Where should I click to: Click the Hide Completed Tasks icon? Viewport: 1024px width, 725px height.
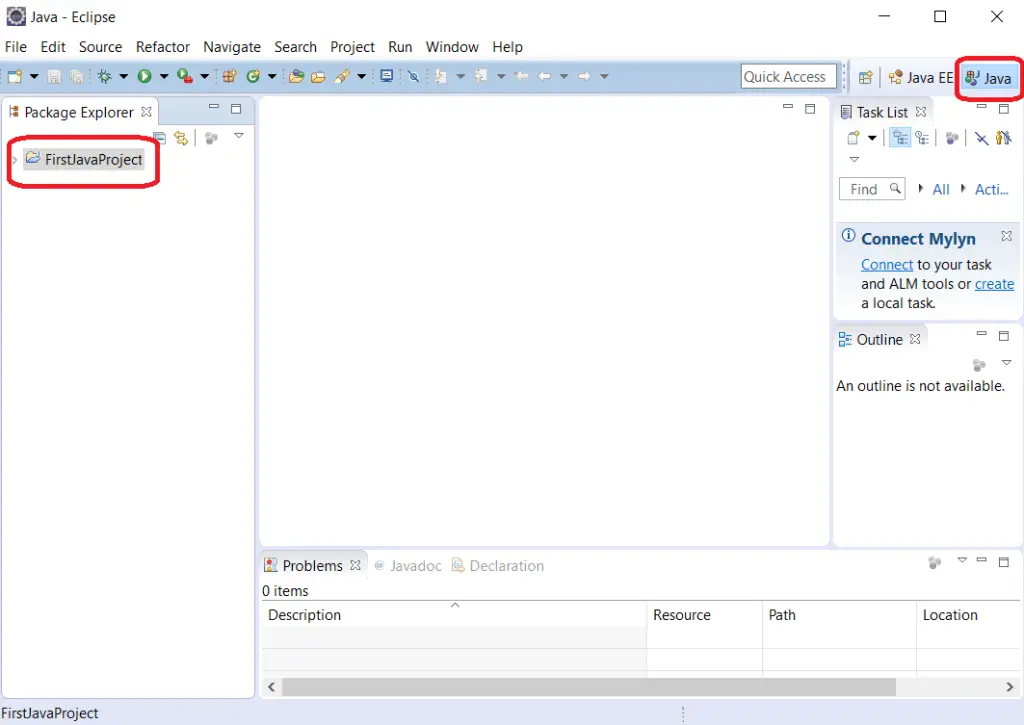[981, 138]
